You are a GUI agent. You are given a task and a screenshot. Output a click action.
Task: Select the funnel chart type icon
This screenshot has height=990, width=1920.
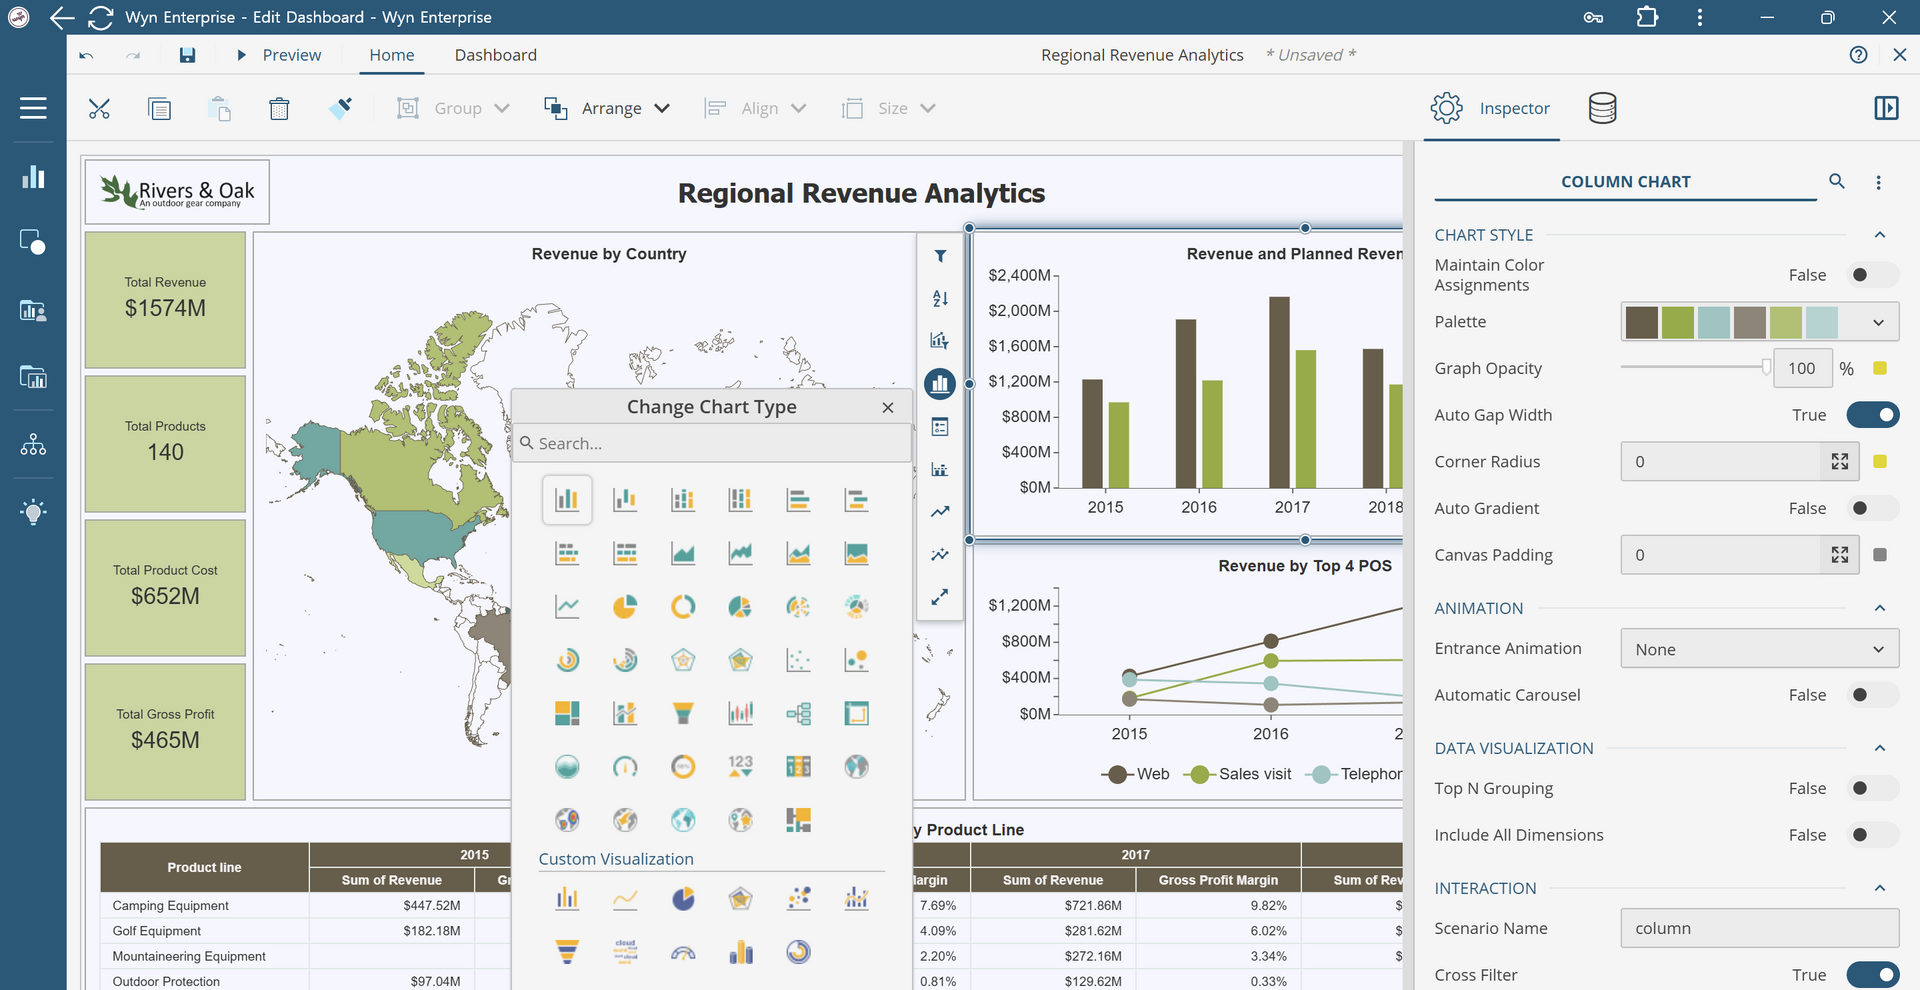683,713
